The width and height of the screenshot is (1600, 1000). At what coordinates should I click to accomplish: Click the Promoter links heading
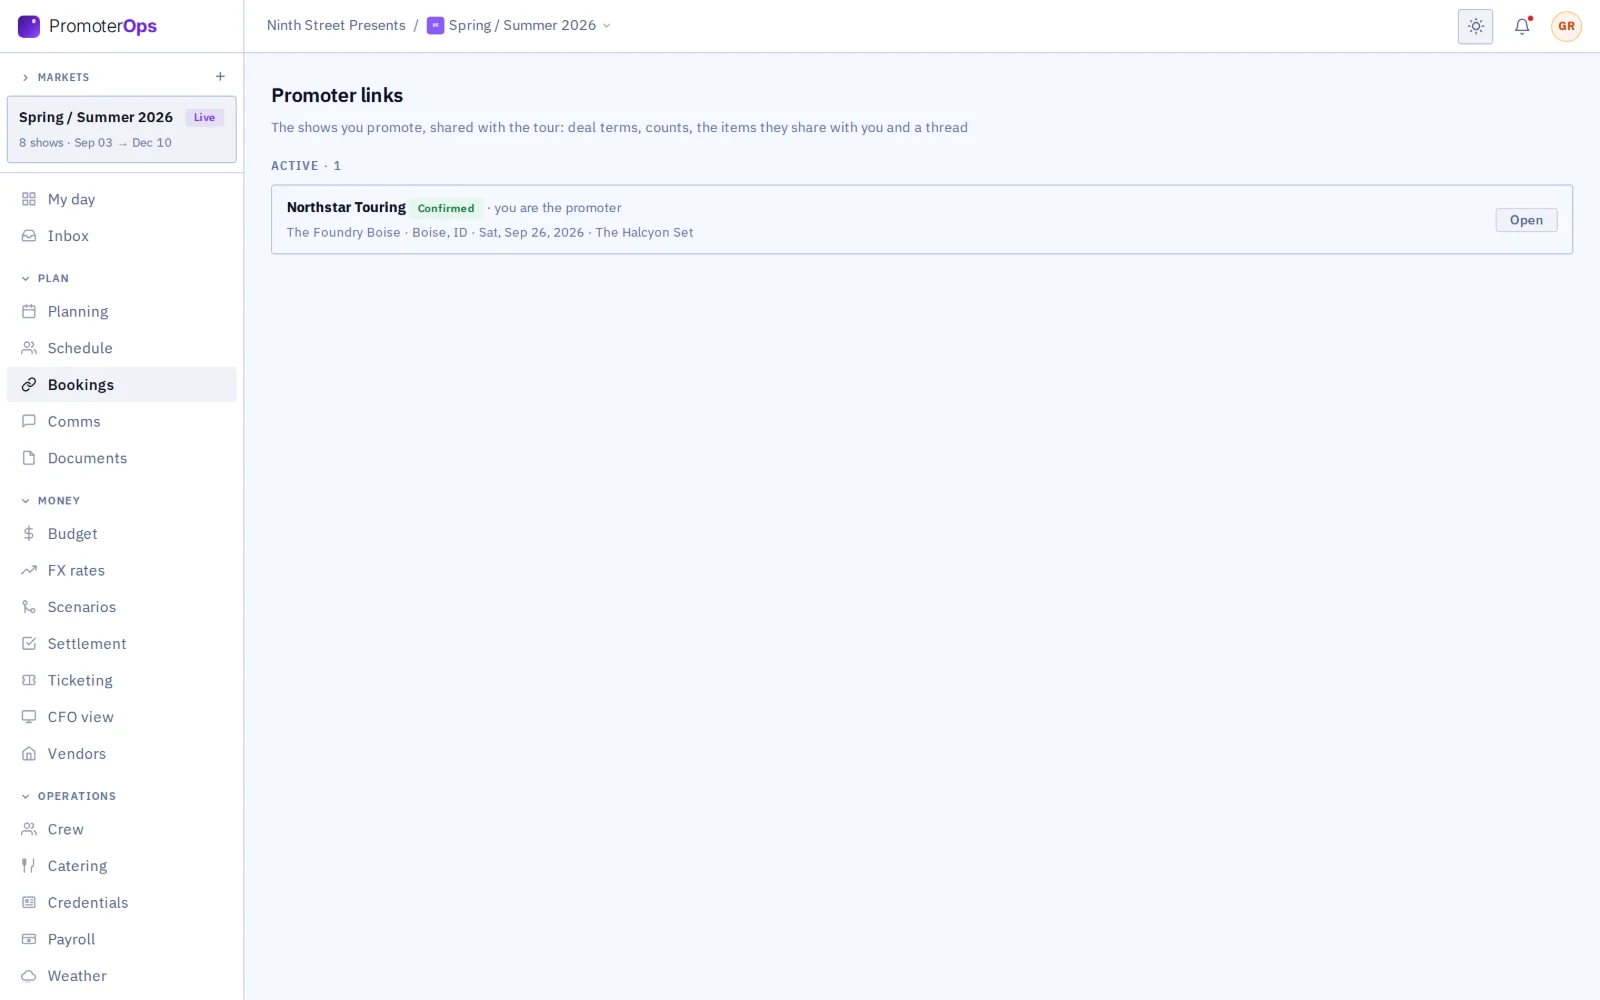[337, 96]
